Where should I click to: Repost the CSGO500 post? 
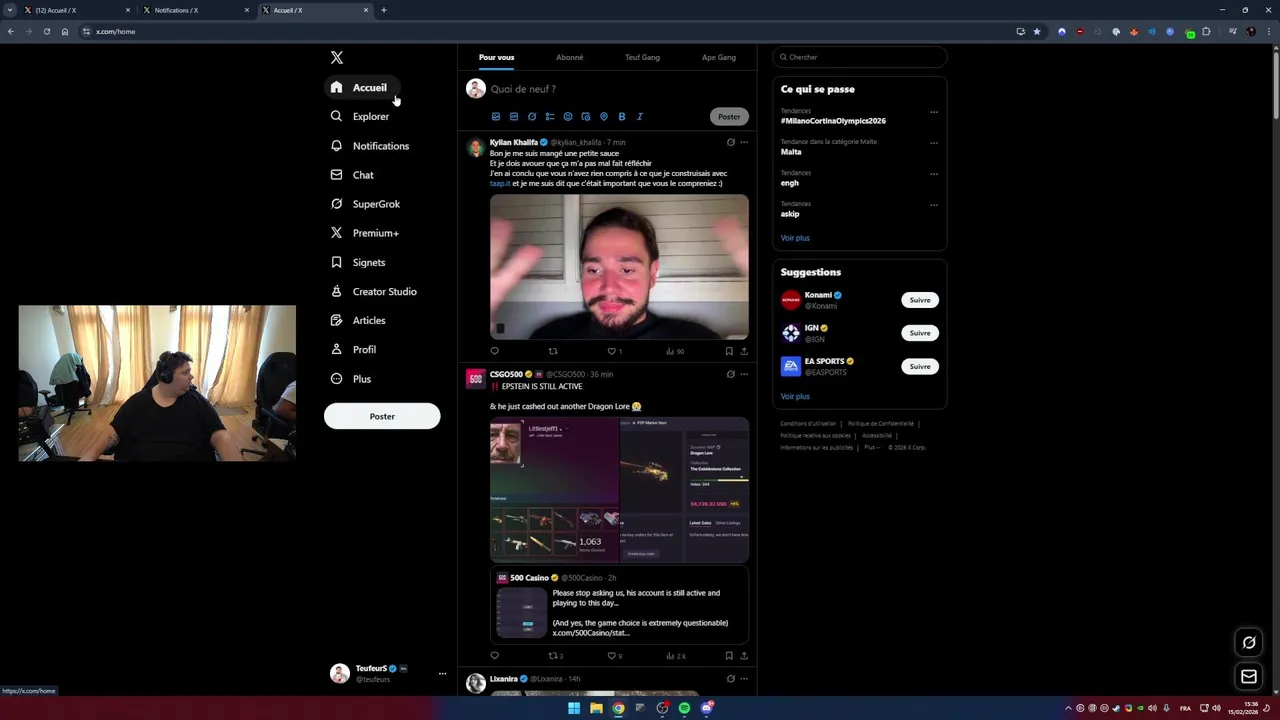[555, 656]
